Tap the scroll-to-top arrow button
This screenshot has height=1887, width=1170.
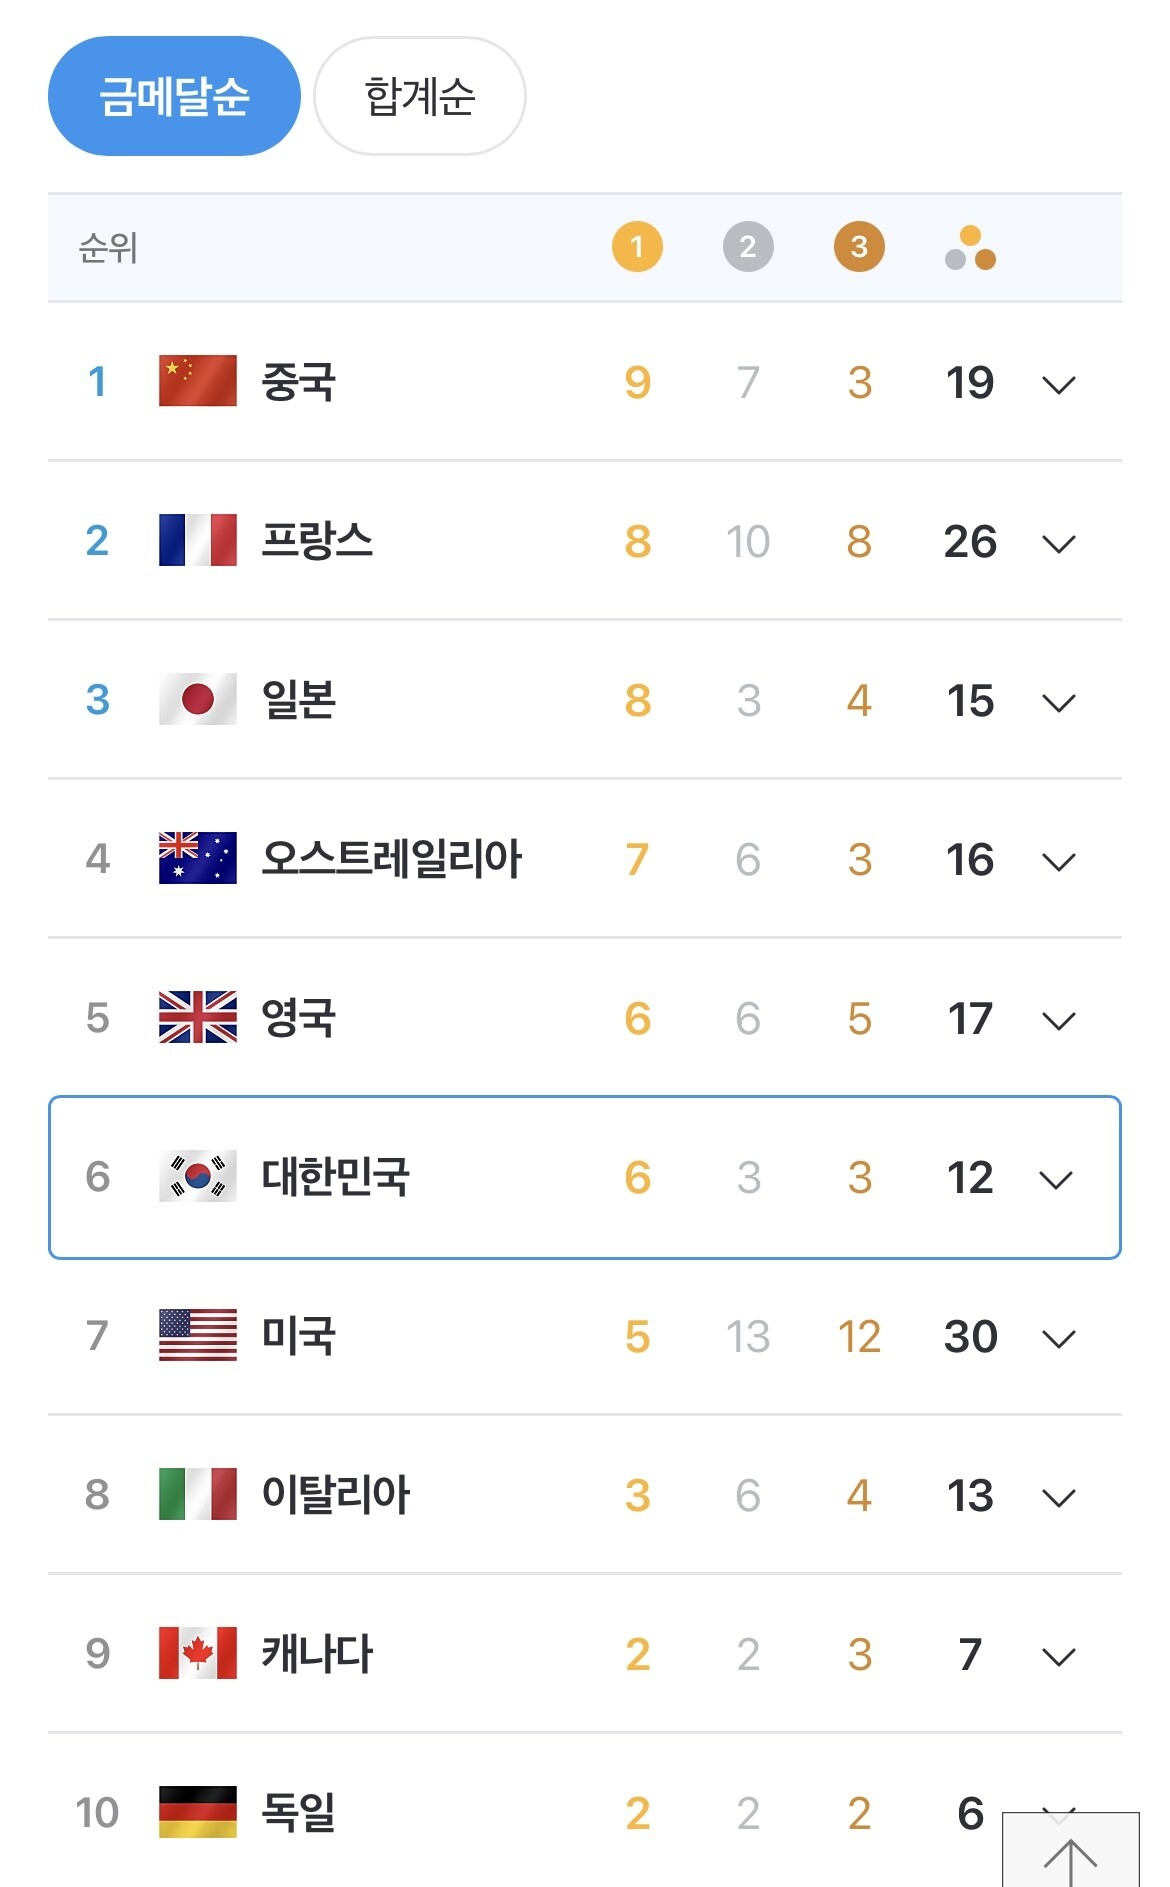point(1071,1851)
